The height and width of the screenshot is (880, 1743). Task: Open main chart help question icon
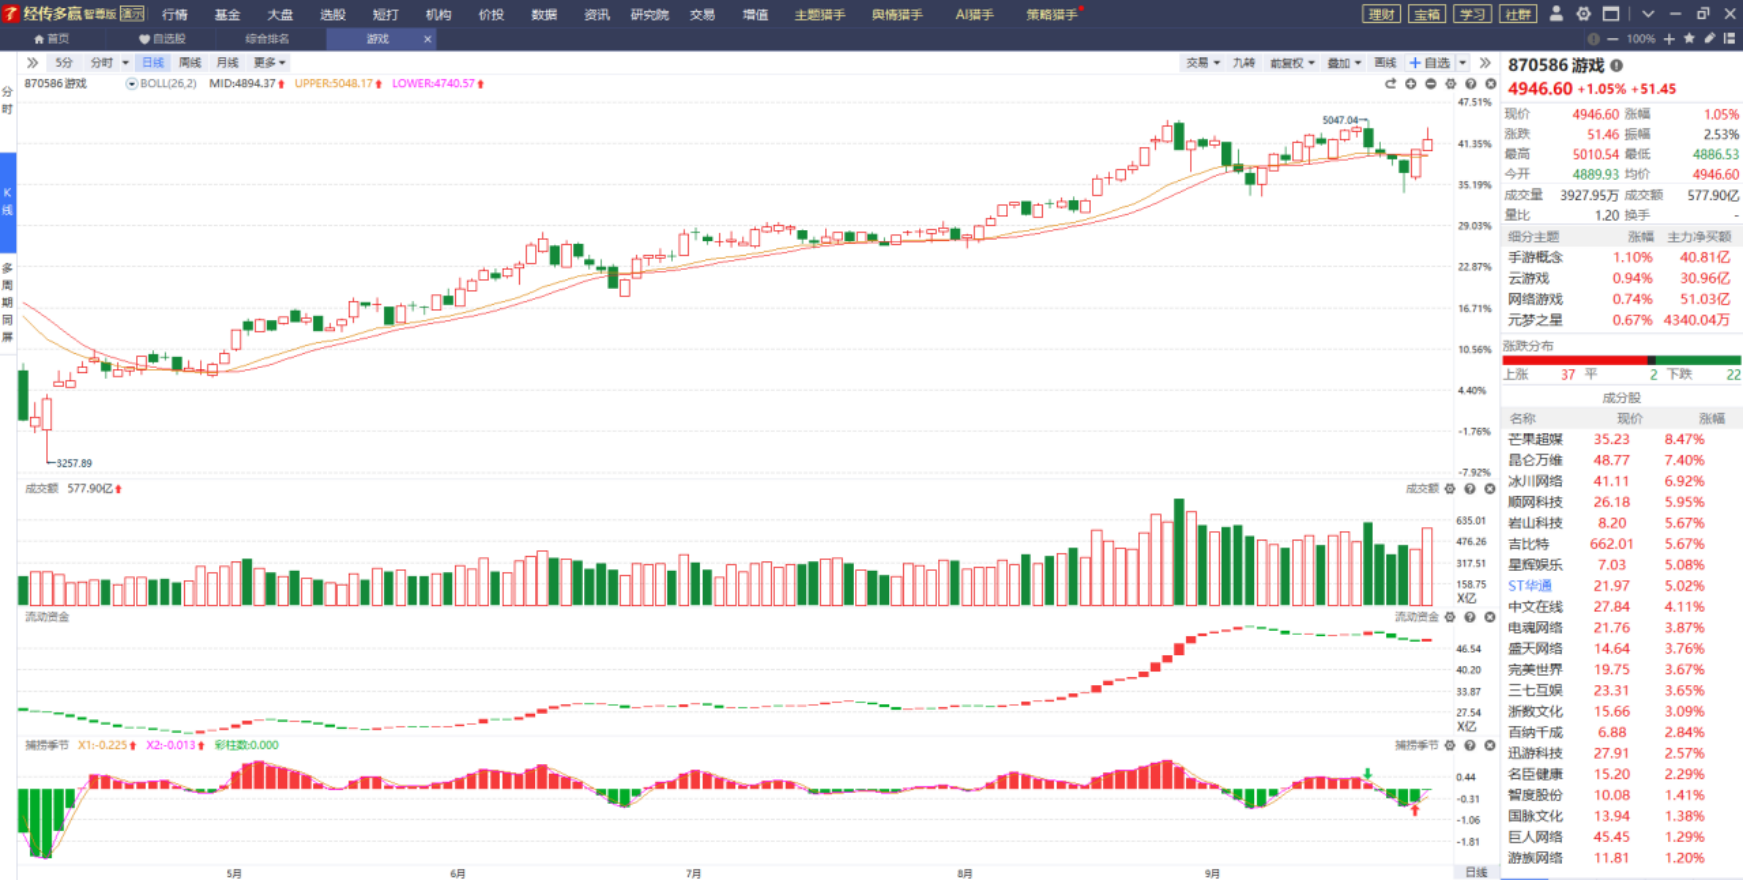[x=1471, y=84]
